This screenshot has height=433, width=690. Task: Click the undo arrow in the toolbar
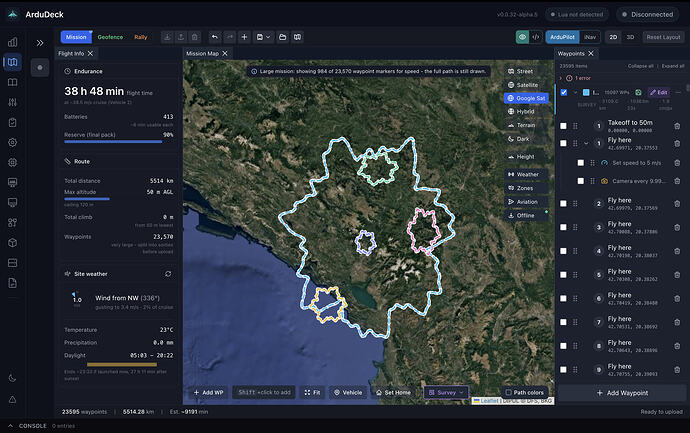pyautogui.click(x=215, y=37)
